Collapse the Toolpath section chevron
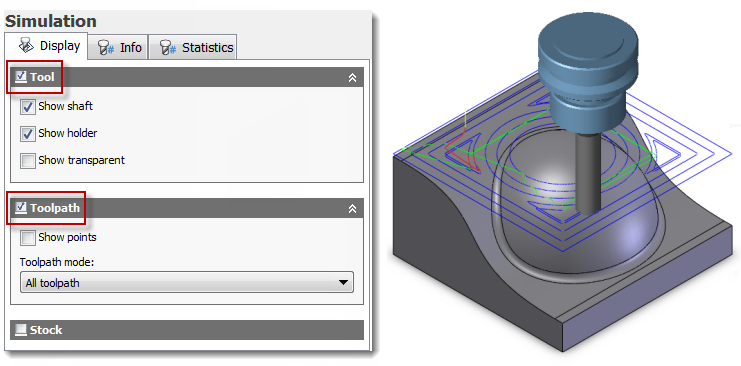The image size is (741, 366). (x=352, y=209)
